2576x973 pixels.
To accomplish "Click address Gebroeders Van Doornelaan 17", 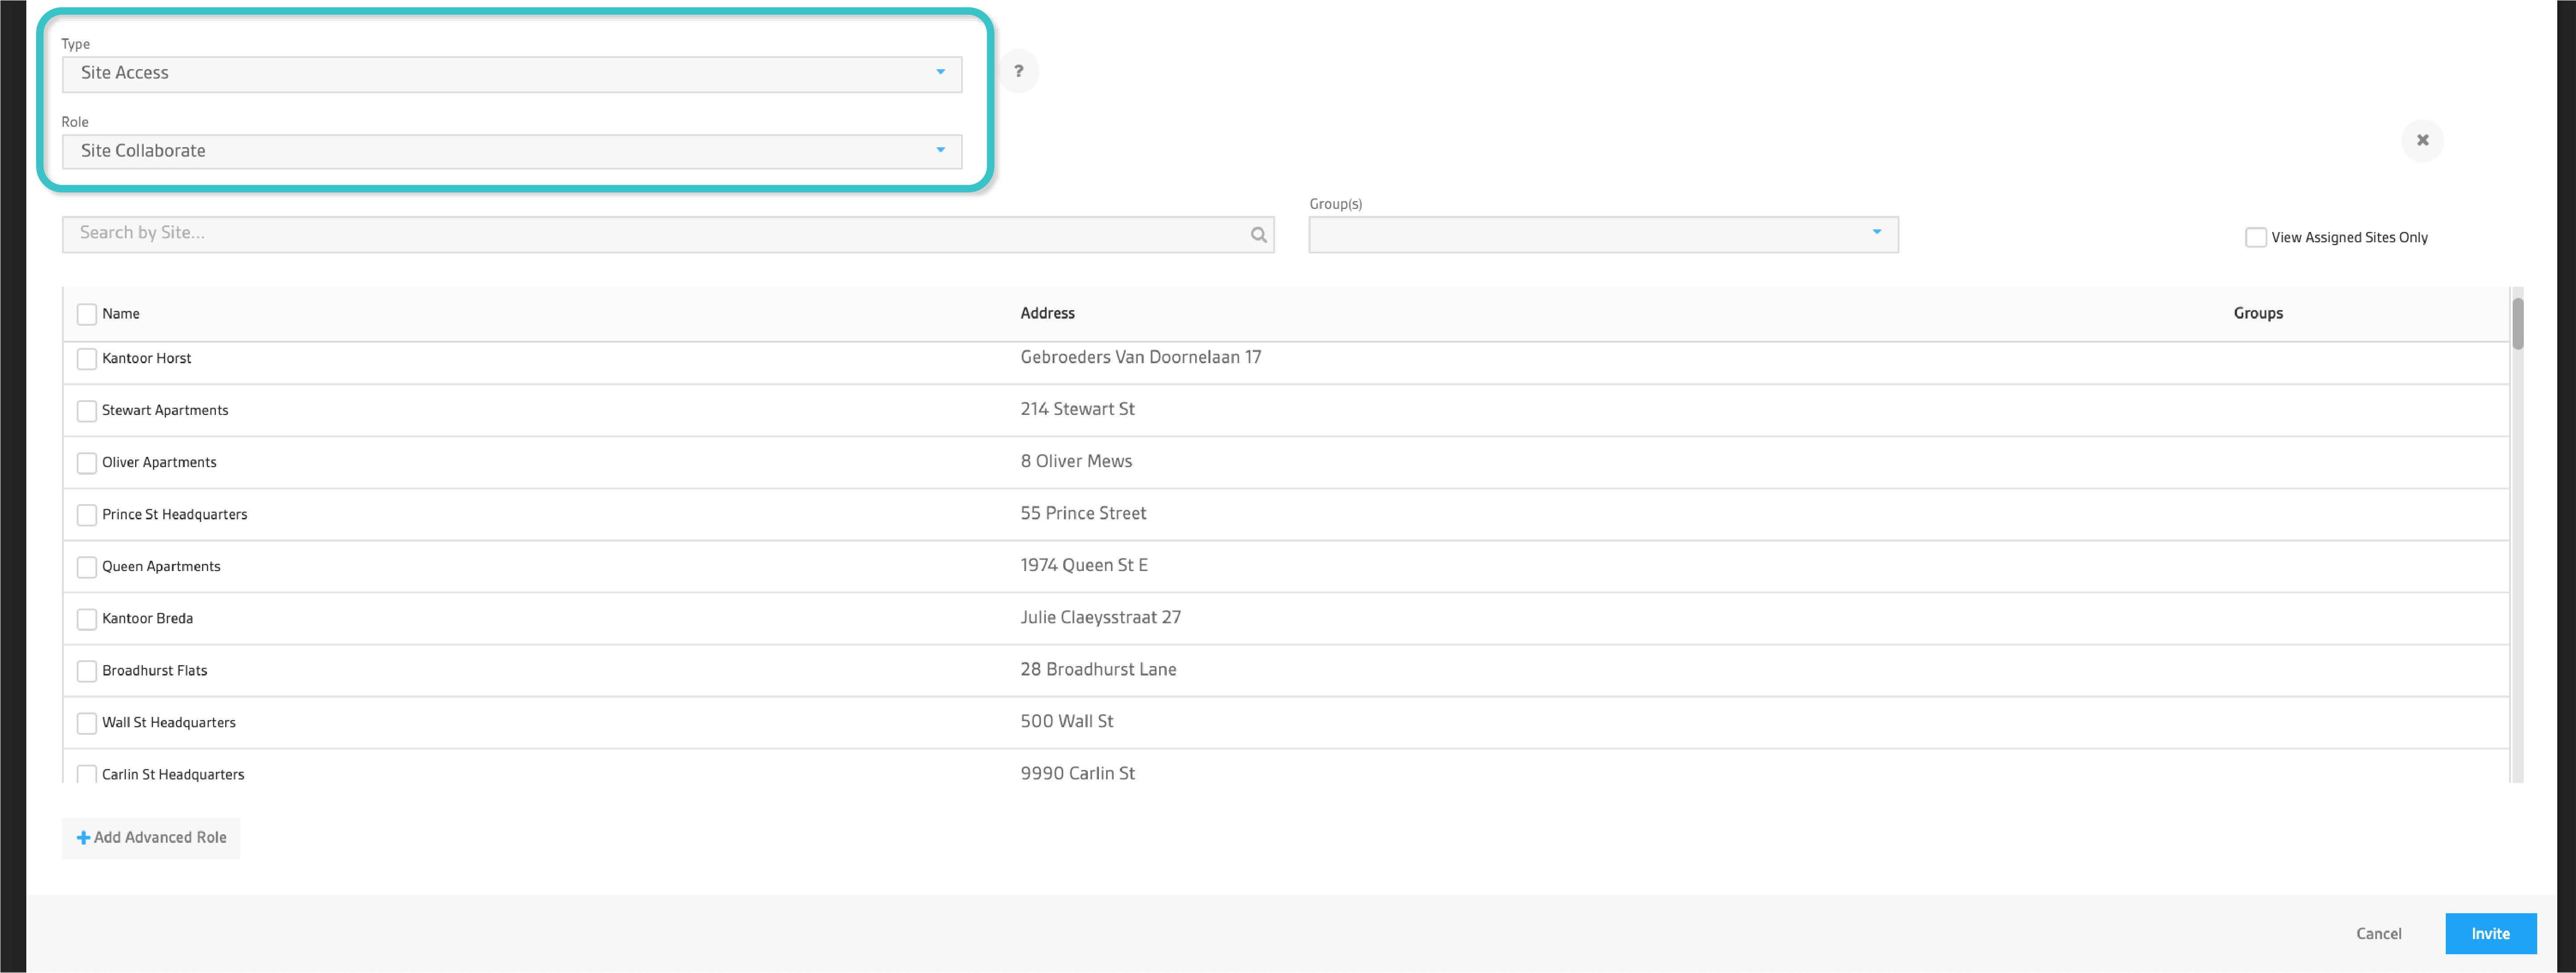I will click(x=1140, y=357).
